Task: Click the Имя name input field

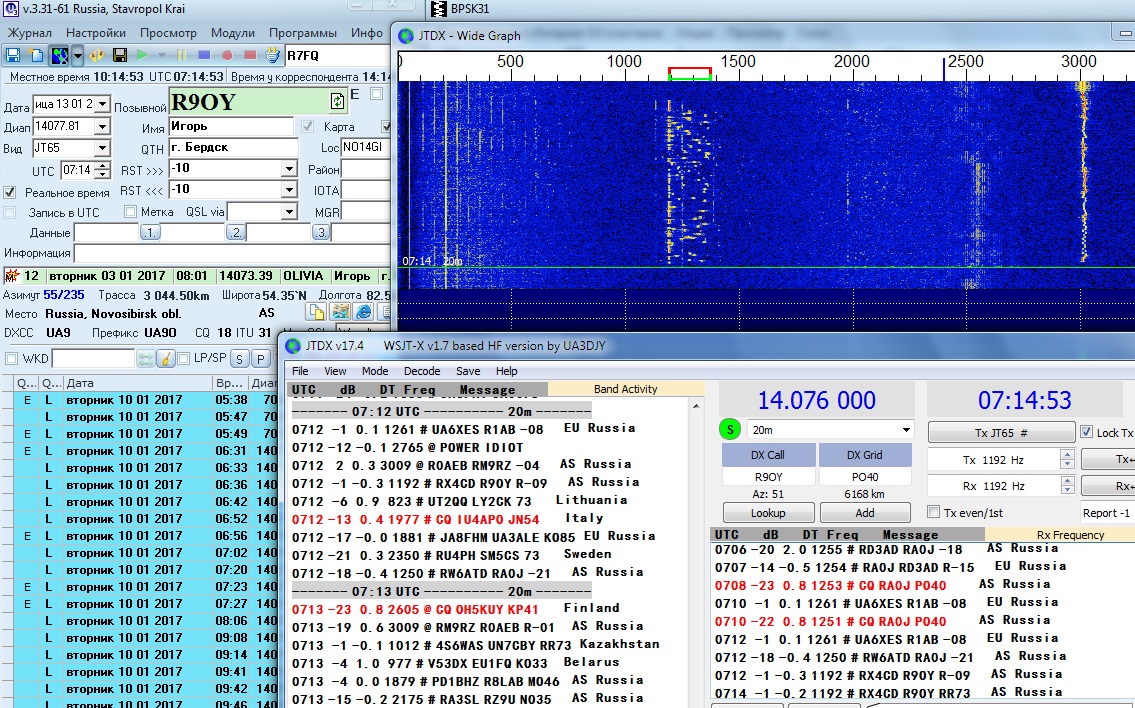Action: tap(232, 127)
